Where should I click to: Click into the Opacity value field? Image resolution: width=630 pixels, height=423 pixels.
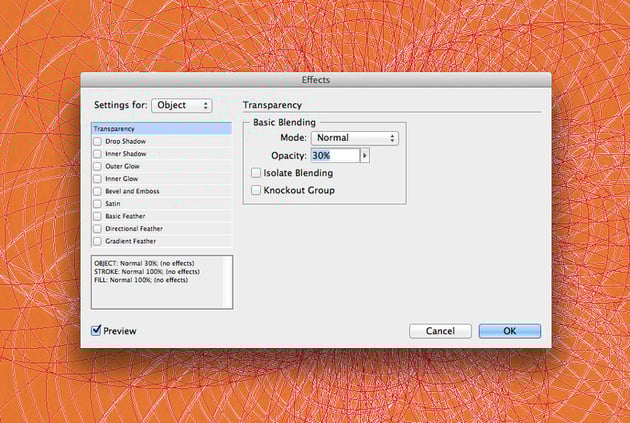pos(335,155)
